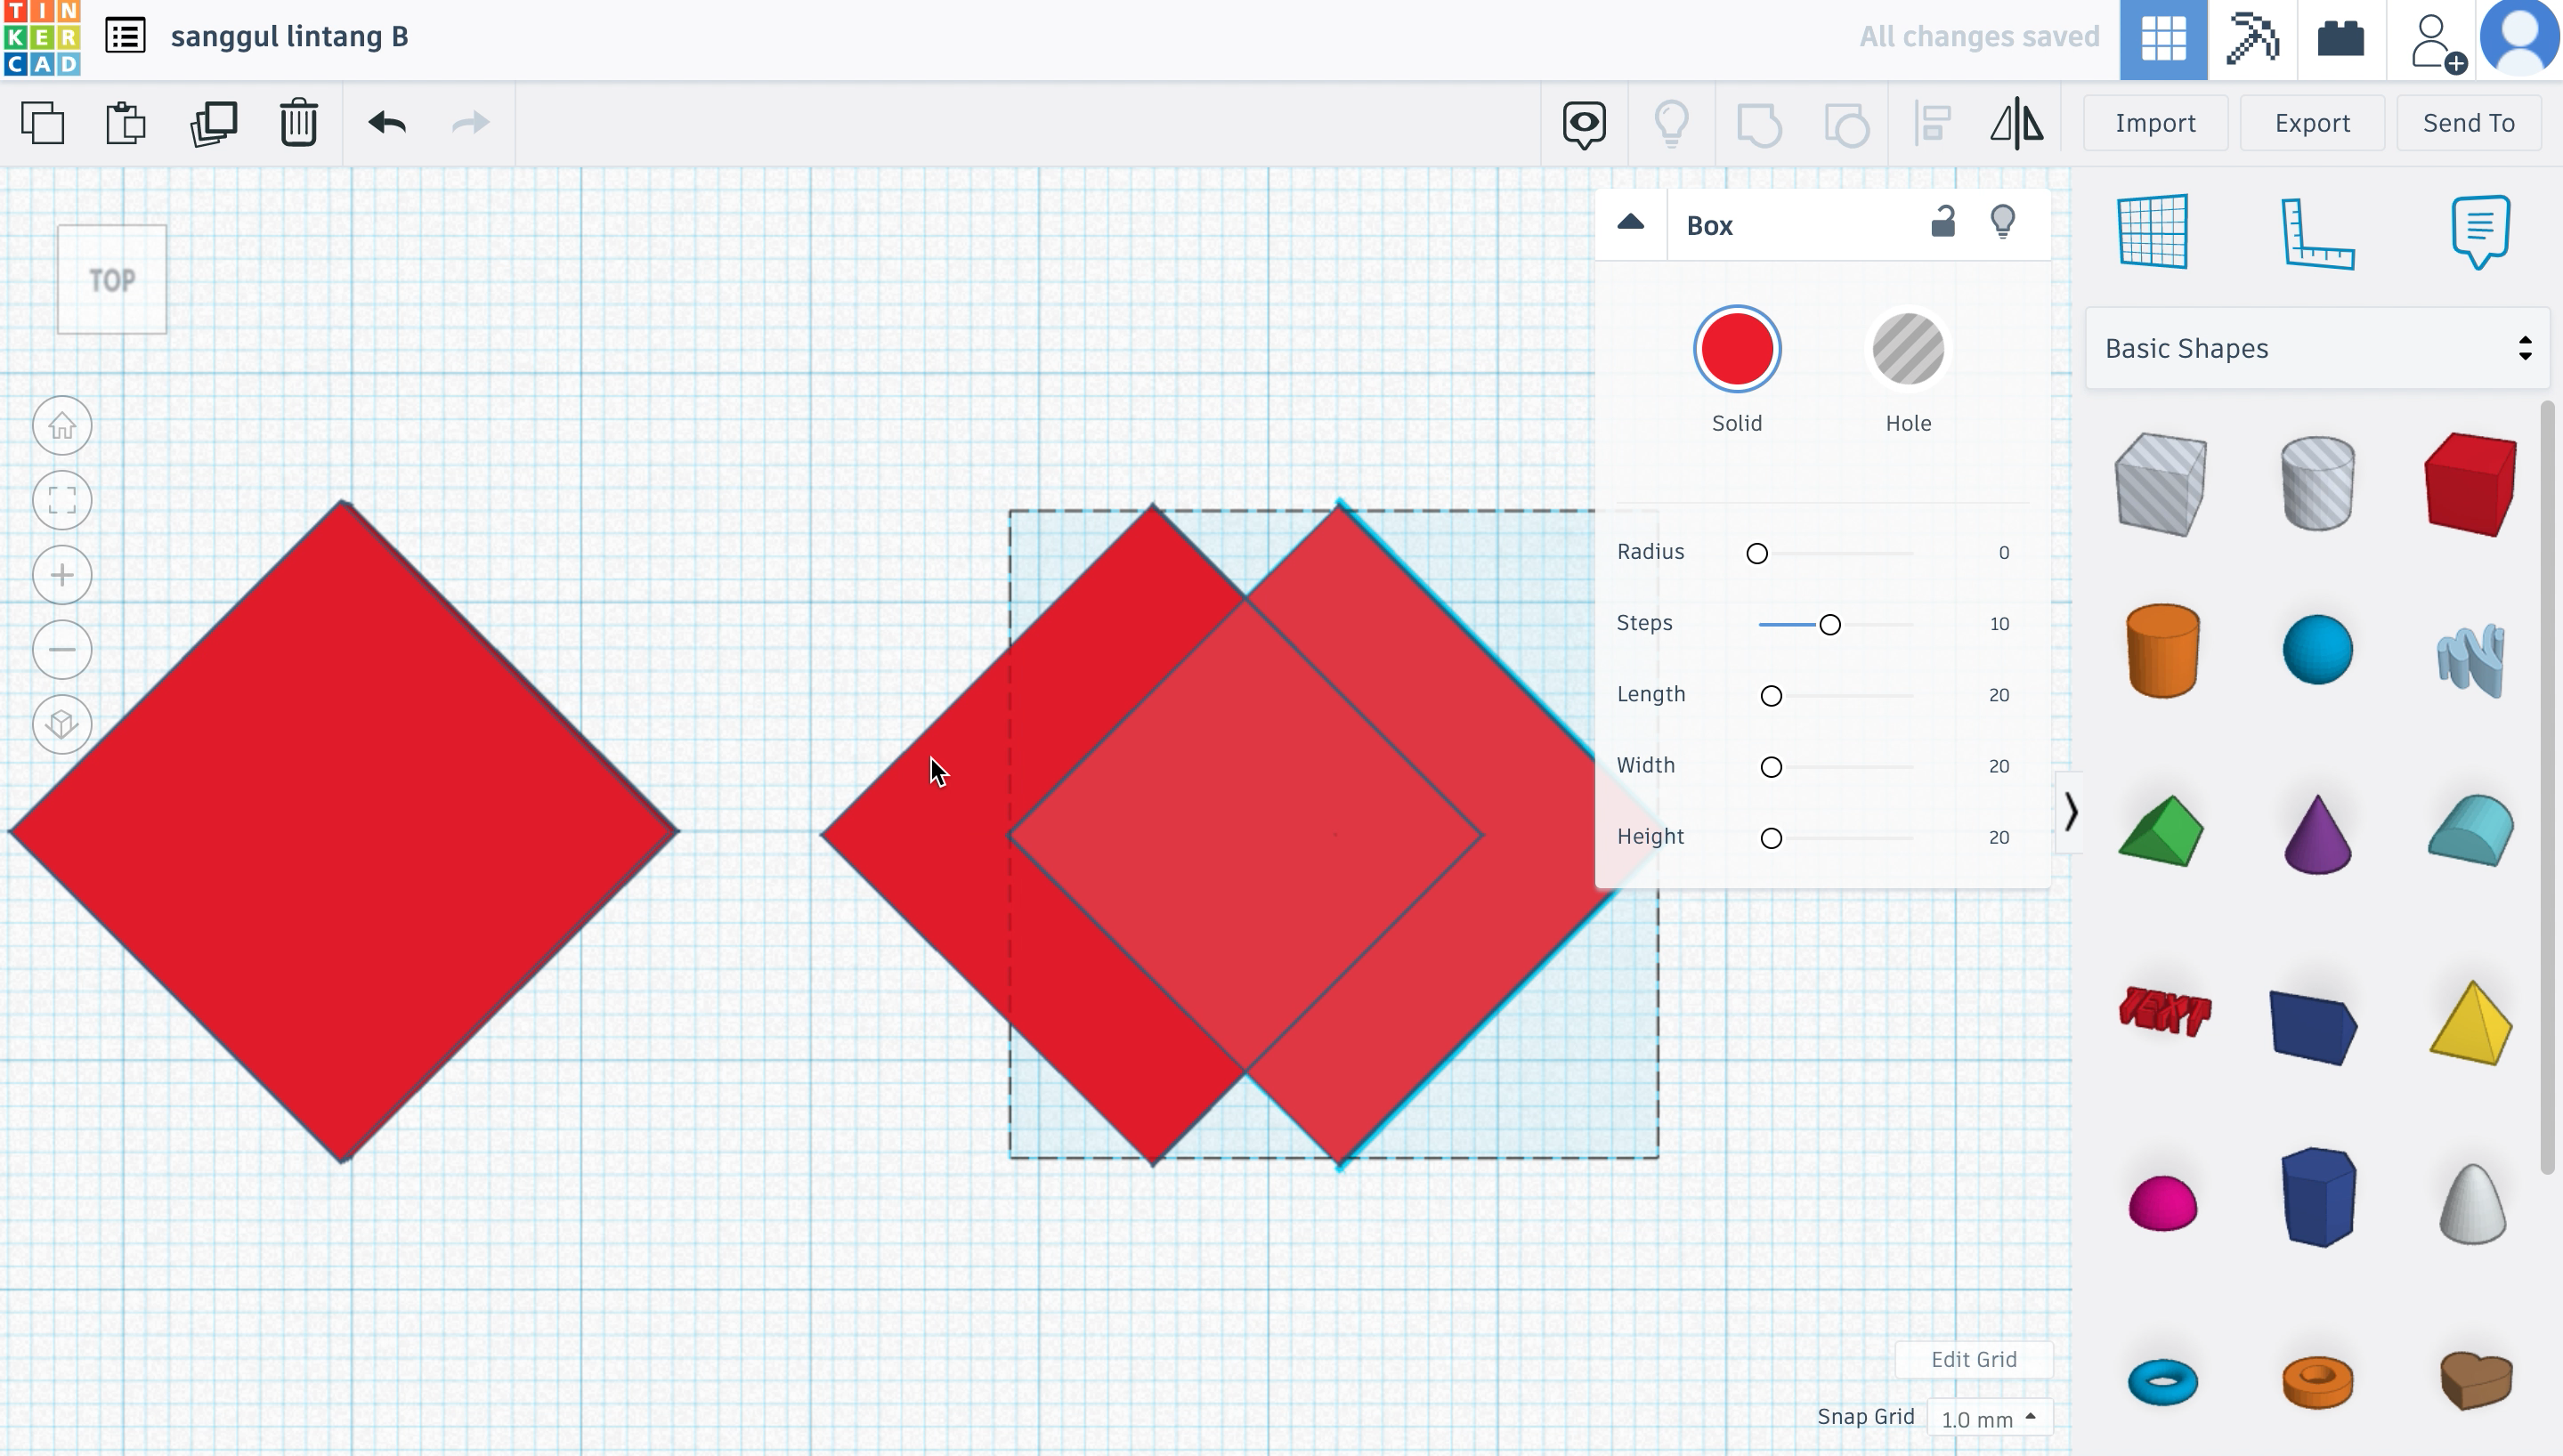Click the Align objects icon
Screen dimensions: 2563x1456
[1933, 121]
